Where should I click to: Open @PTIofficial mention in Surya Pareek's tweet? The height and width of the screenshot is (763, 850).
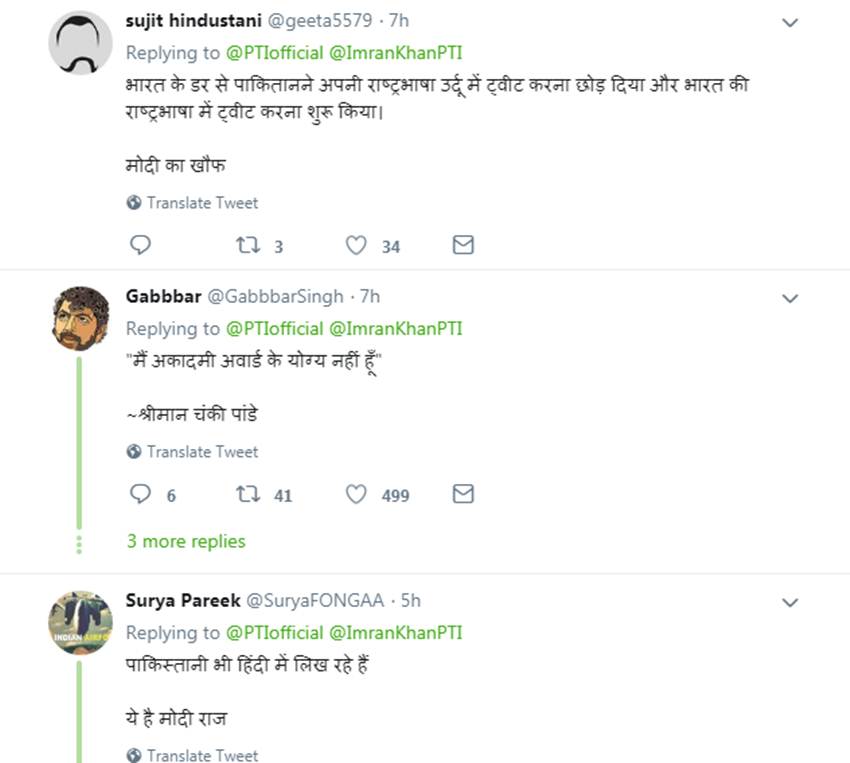(x=274, y=632)
